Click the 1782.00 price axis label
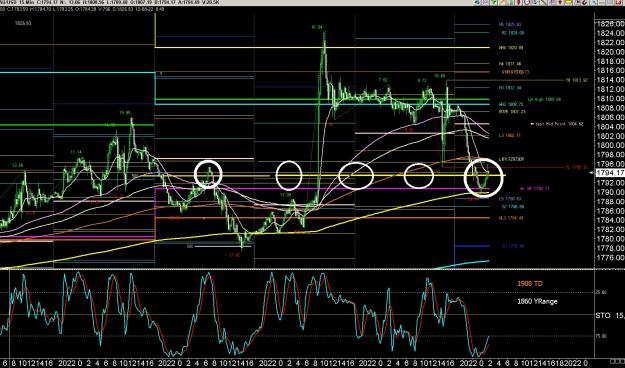625x368 pixels. click(x=610, y=230)
